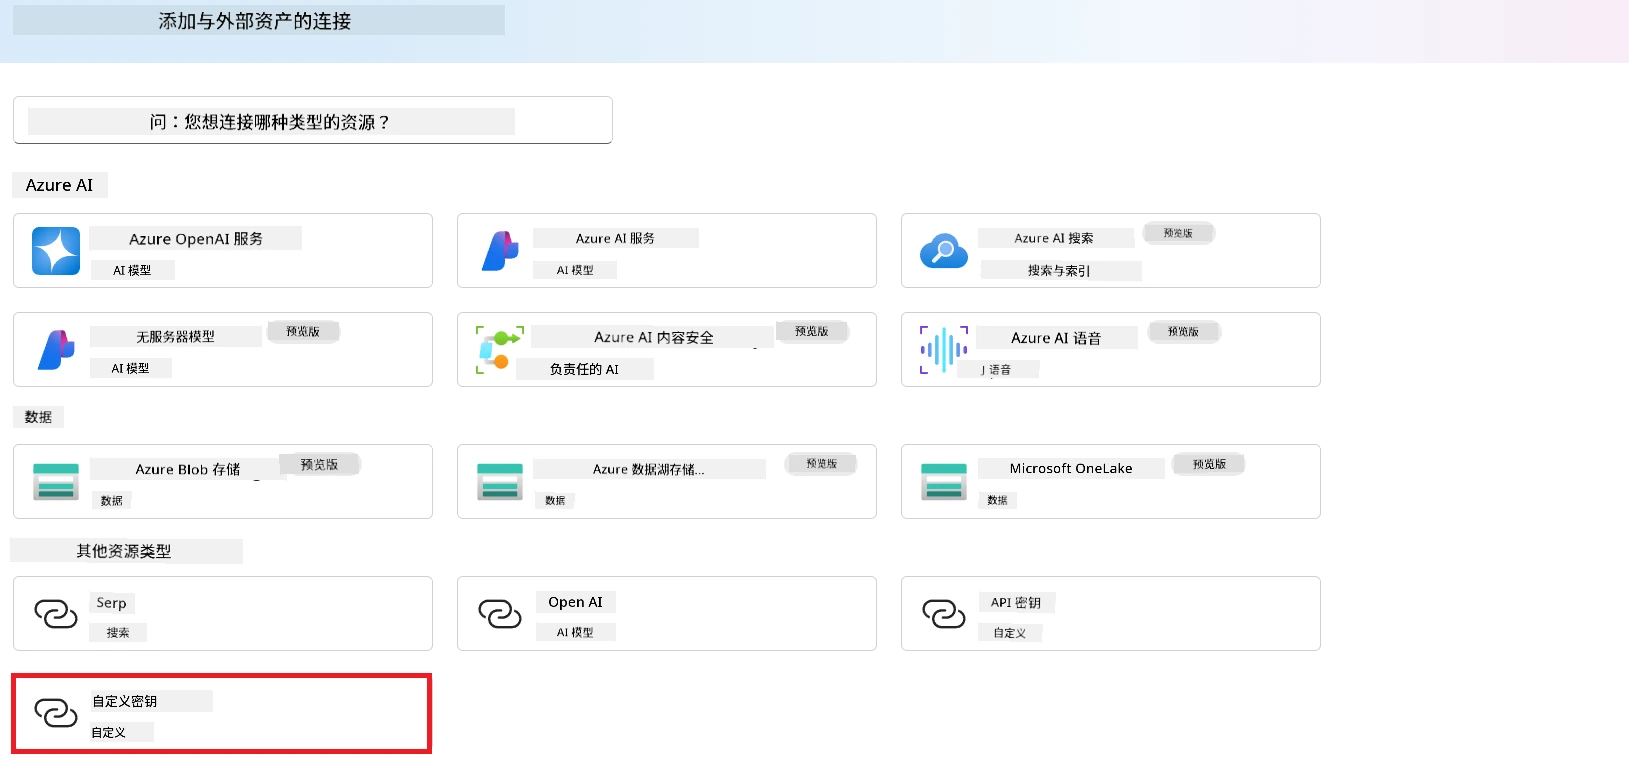Click the 预览版 badge on Azure Blob 存储

tap(320, 464)
